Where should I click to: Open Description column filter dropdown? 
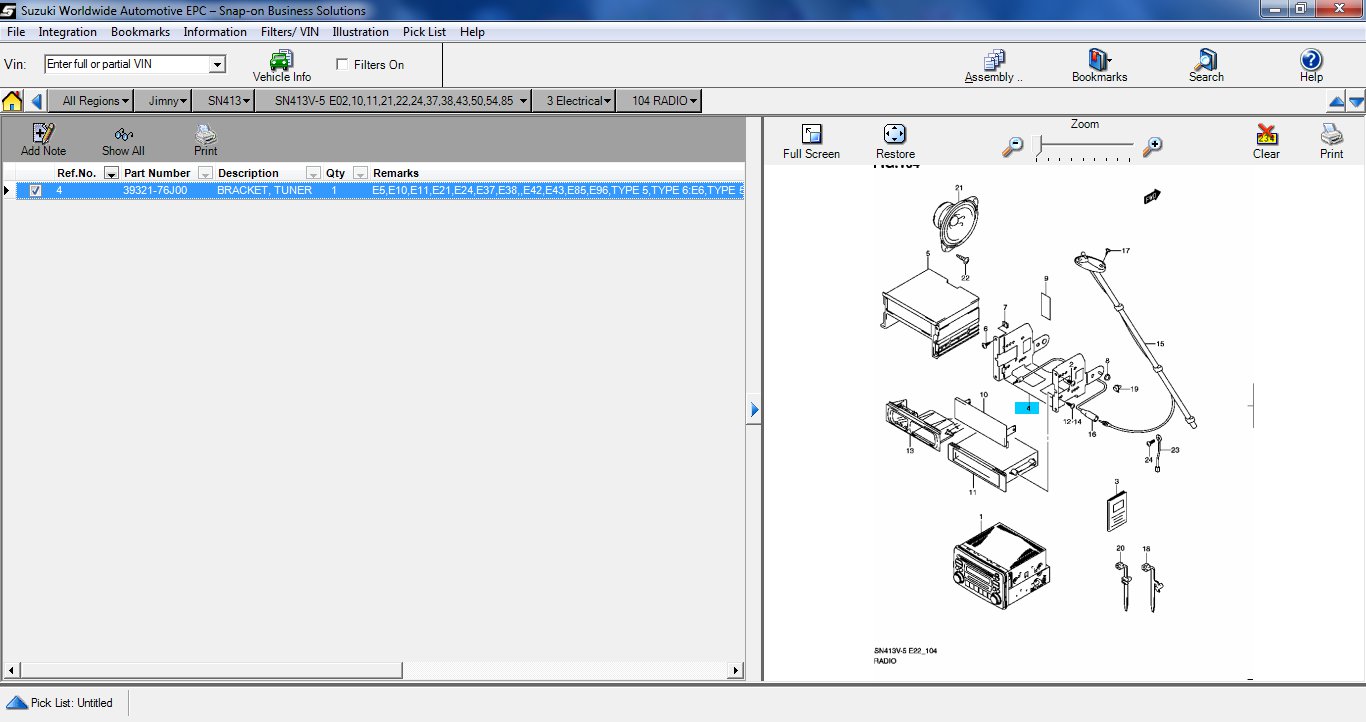point(313,173)
